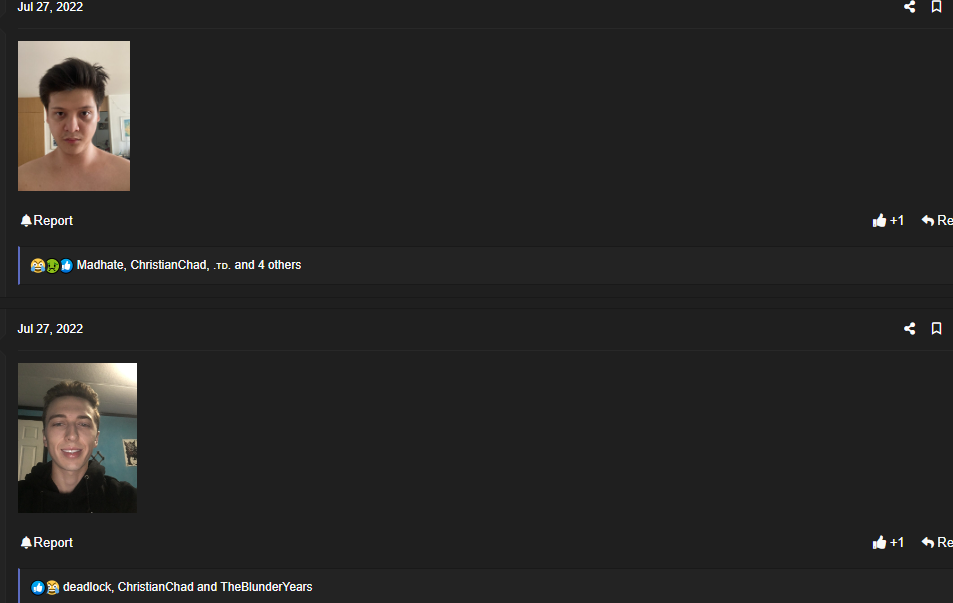
Task: Bookmark the second Jul 27 post
Action: point(936,329)
